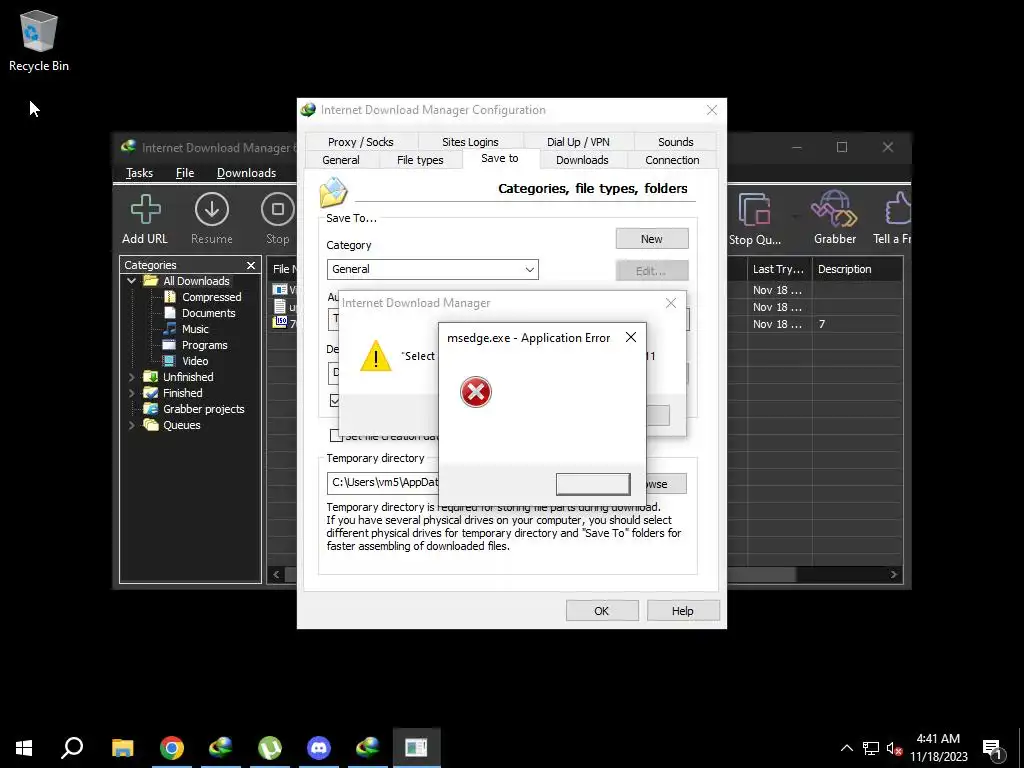The image size is (1024, 768).
Task: Click the taskbar Search magnifier
Action: [72, 748]
